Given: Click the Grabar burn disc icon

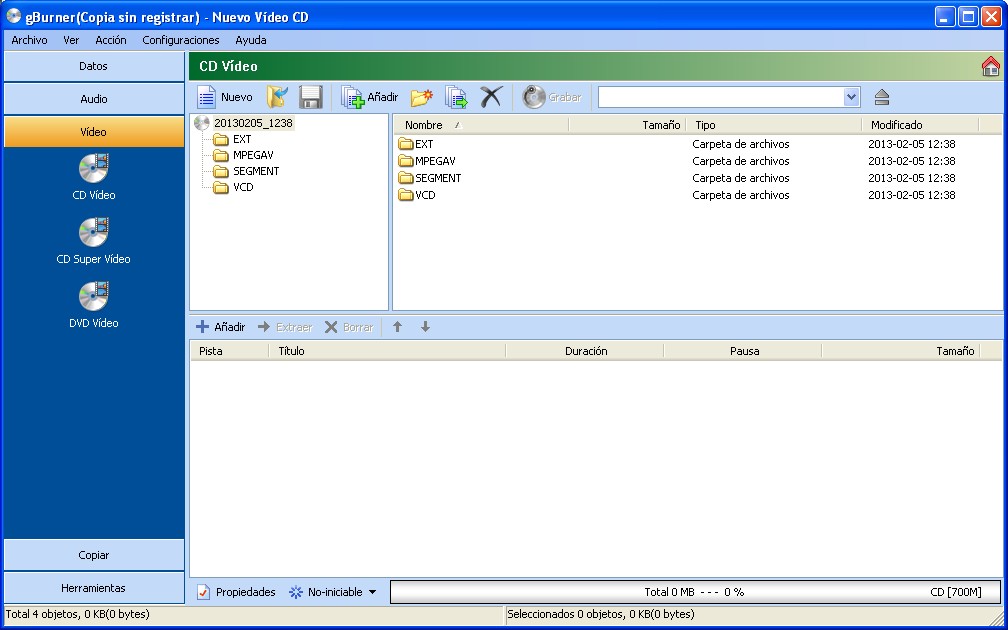Looking at the screenshot, I should [534, 97].
